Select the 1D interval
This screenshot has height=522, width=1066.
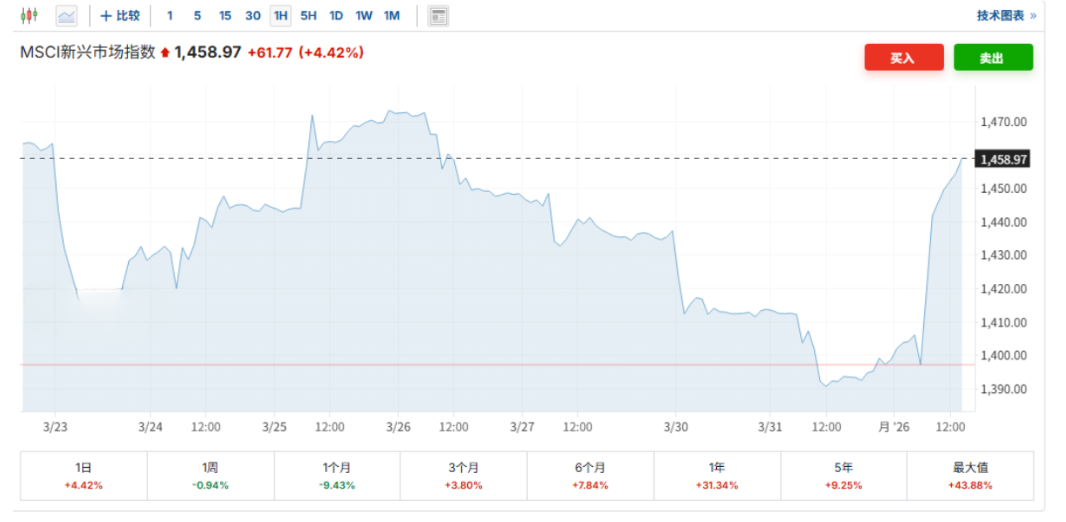336,16
